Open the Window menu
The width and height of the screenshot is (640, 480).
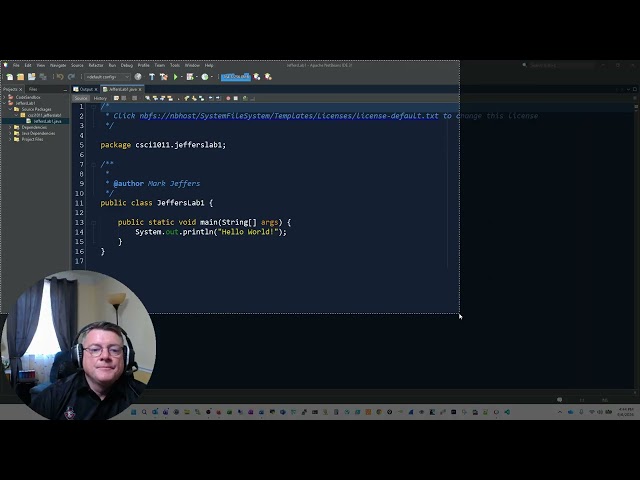pyautogui.click(x=192, y=65)
